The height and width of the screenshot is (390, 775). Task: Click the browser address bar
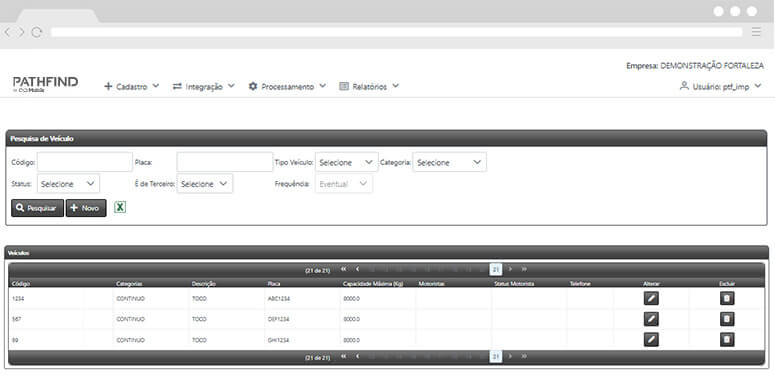tap(396, 32)
